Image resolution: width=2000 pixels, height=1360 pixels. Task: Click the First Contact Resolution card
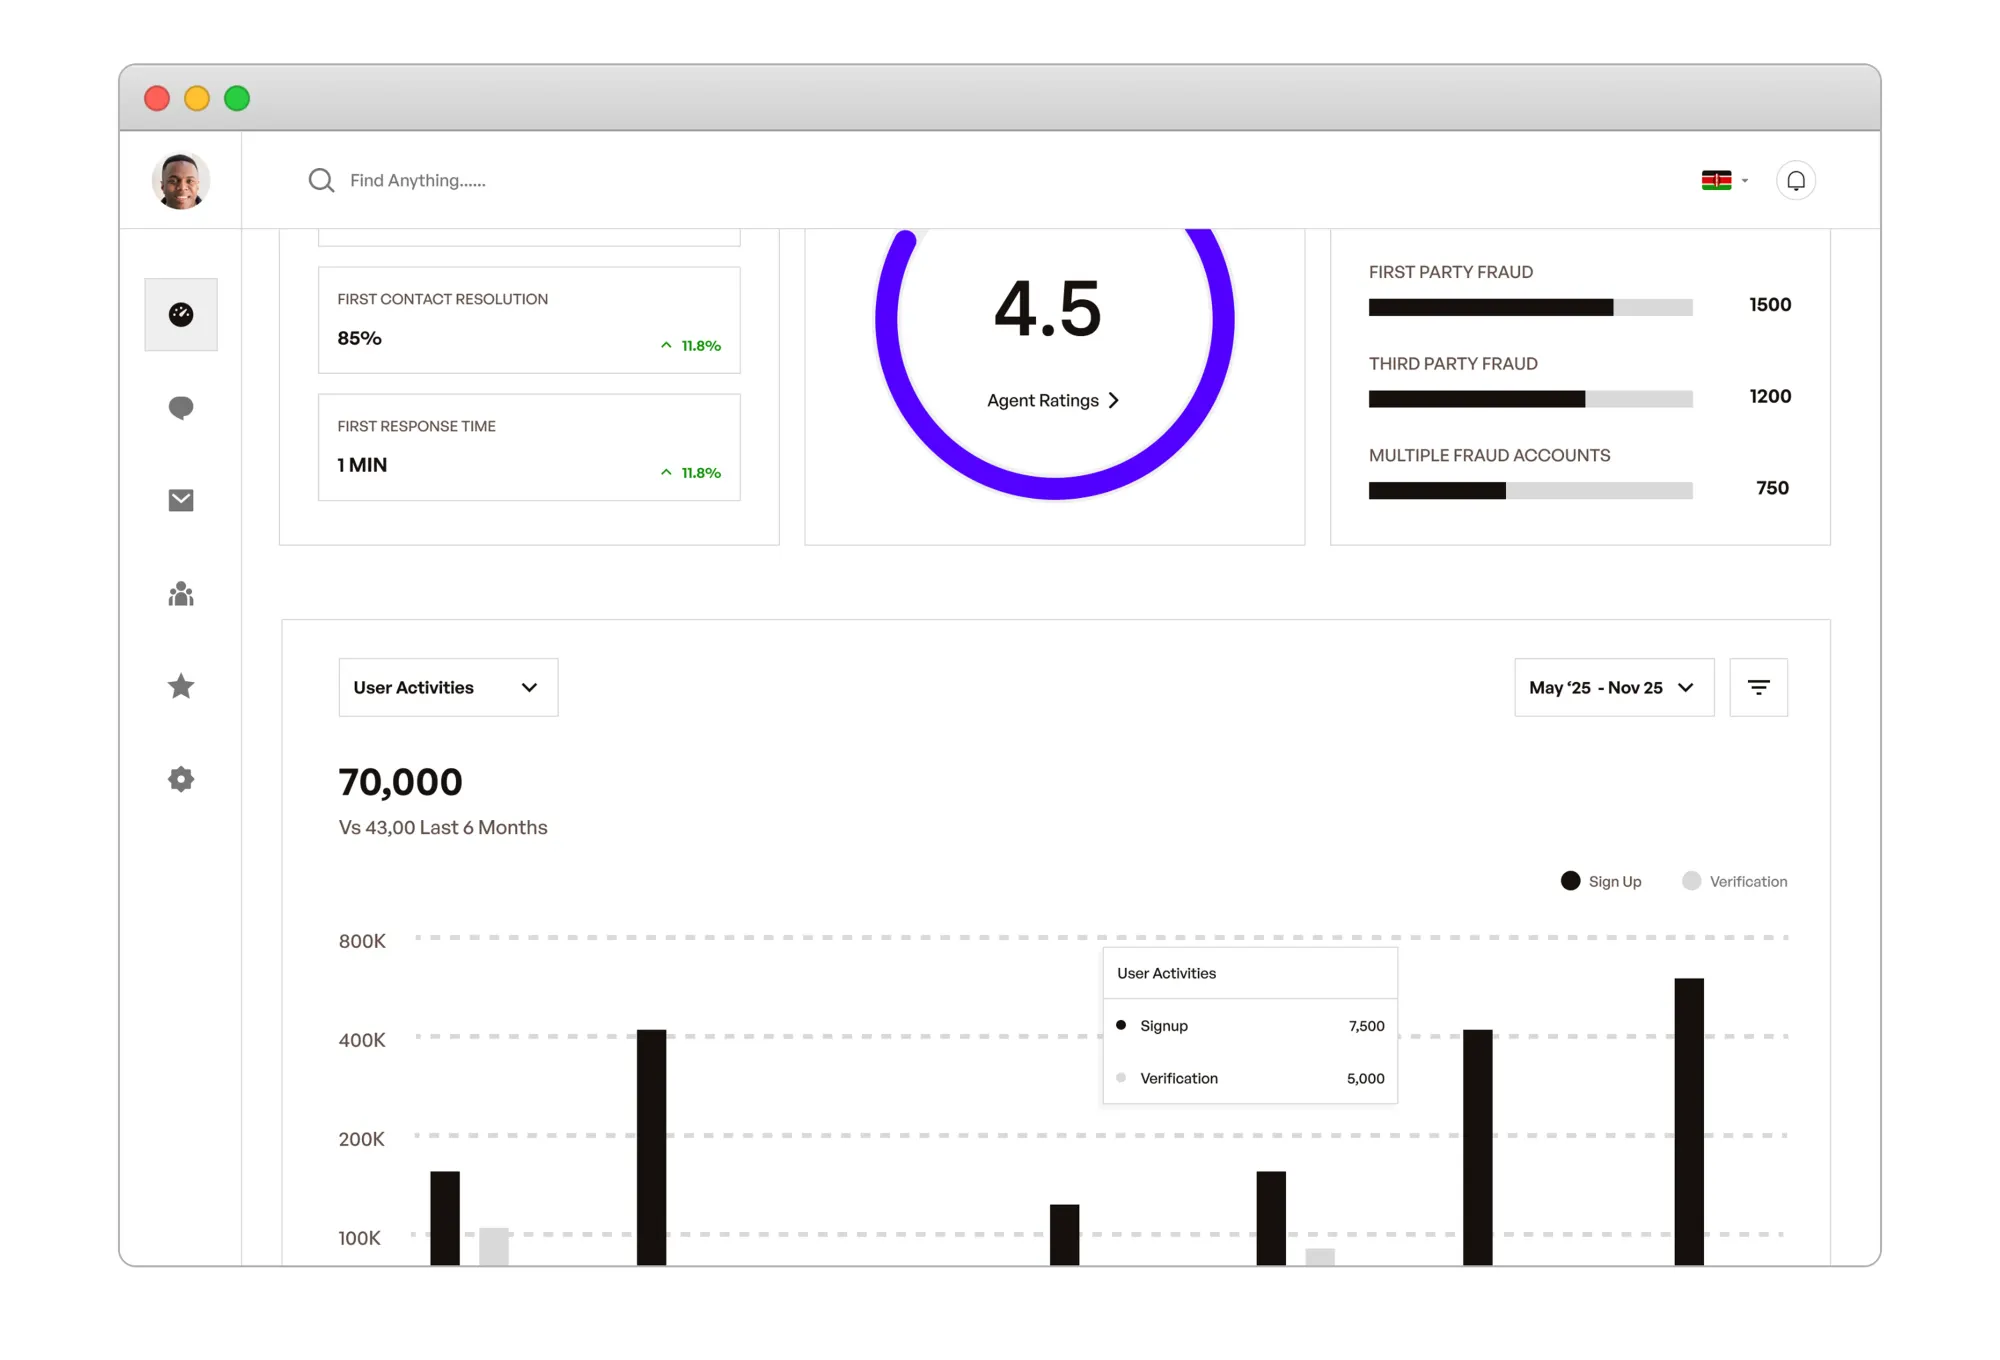[529, 320]
